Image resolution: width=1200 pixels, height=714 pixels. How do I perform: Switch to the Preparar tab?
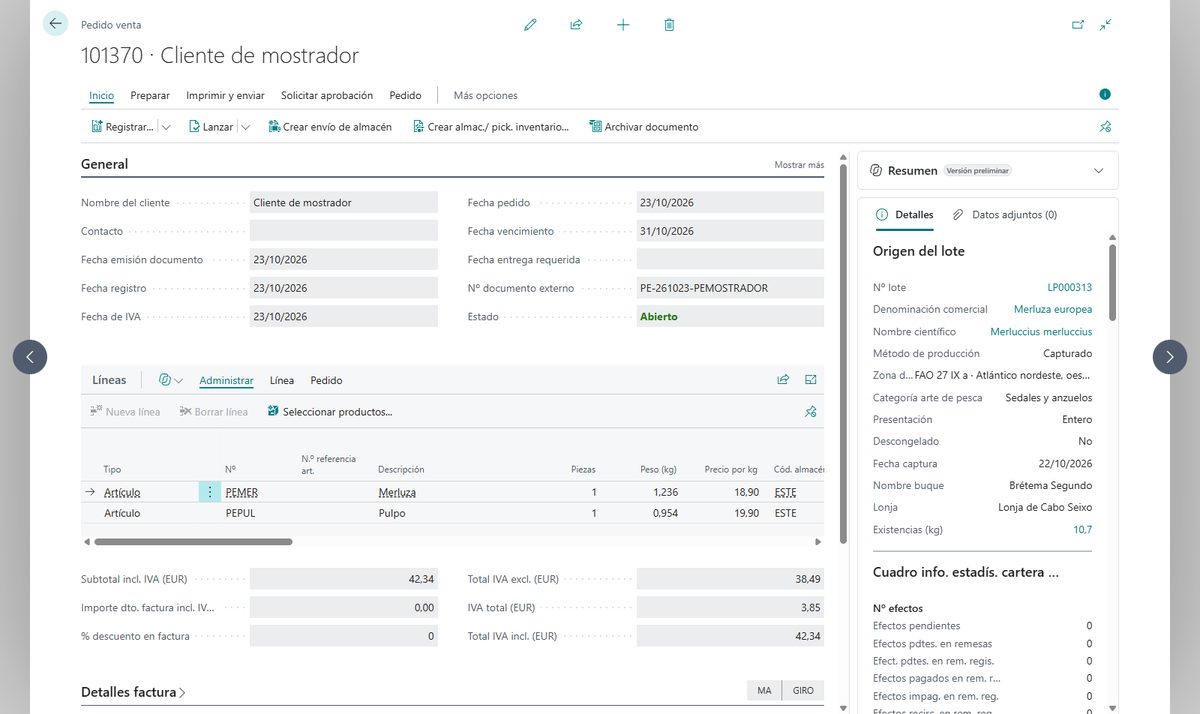pos(150,95)
